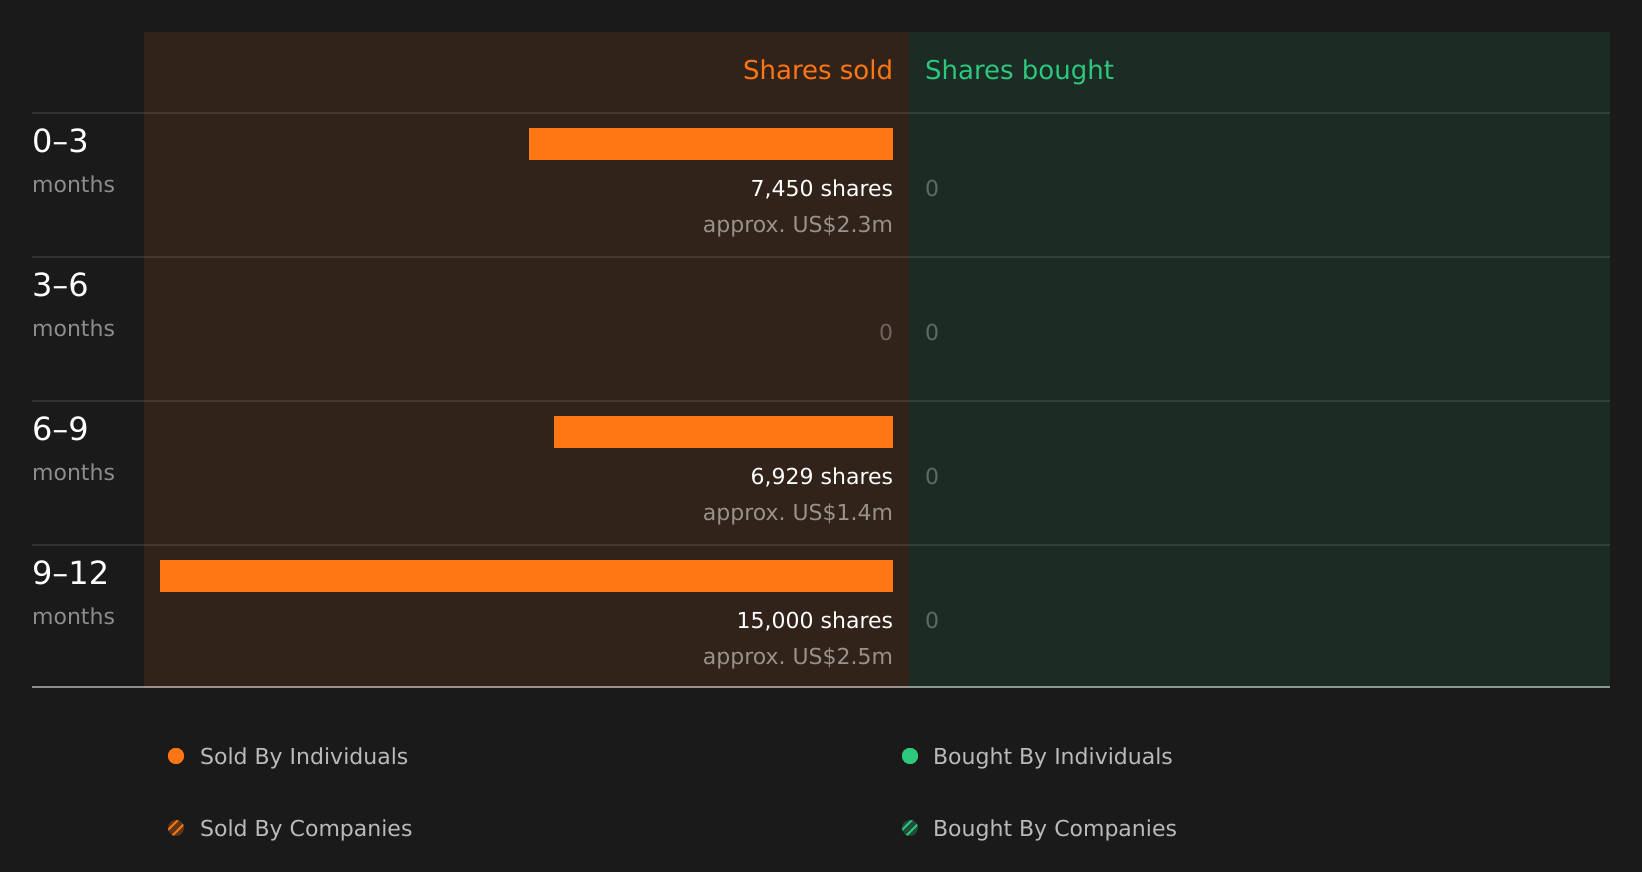Viewport: 1642px width, 872px height.
Task: Select the Bought By Individuals legend label
Action: [x=1052, y=757]
